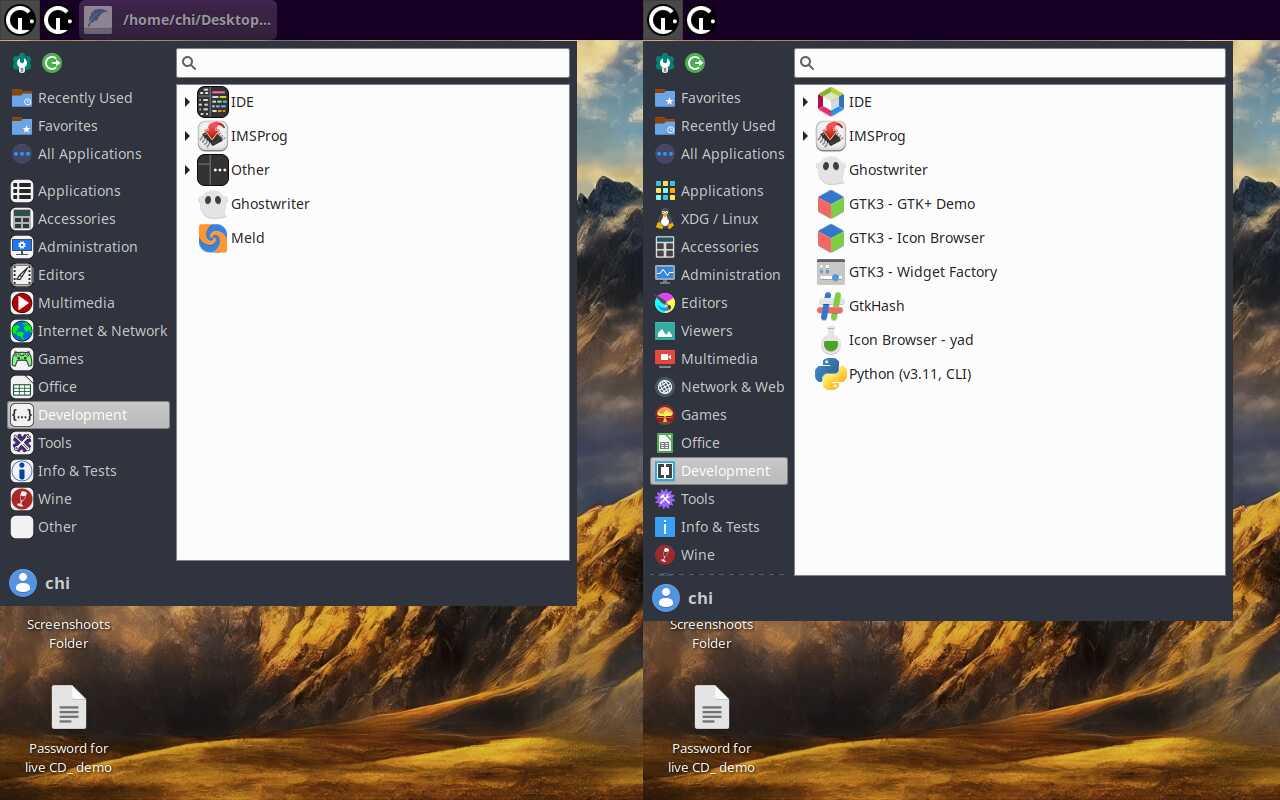The height and width of the screenshot is (800, 1280).
Task: Open the Viewers category
Action: [719, 331]
